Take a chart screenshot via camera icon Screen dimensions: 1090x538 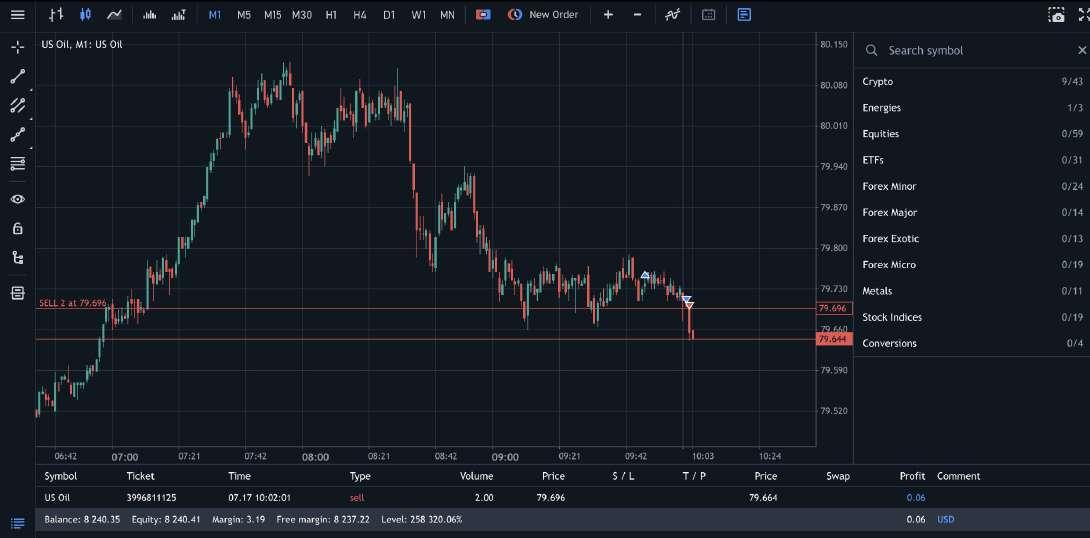click(1057, 15)
